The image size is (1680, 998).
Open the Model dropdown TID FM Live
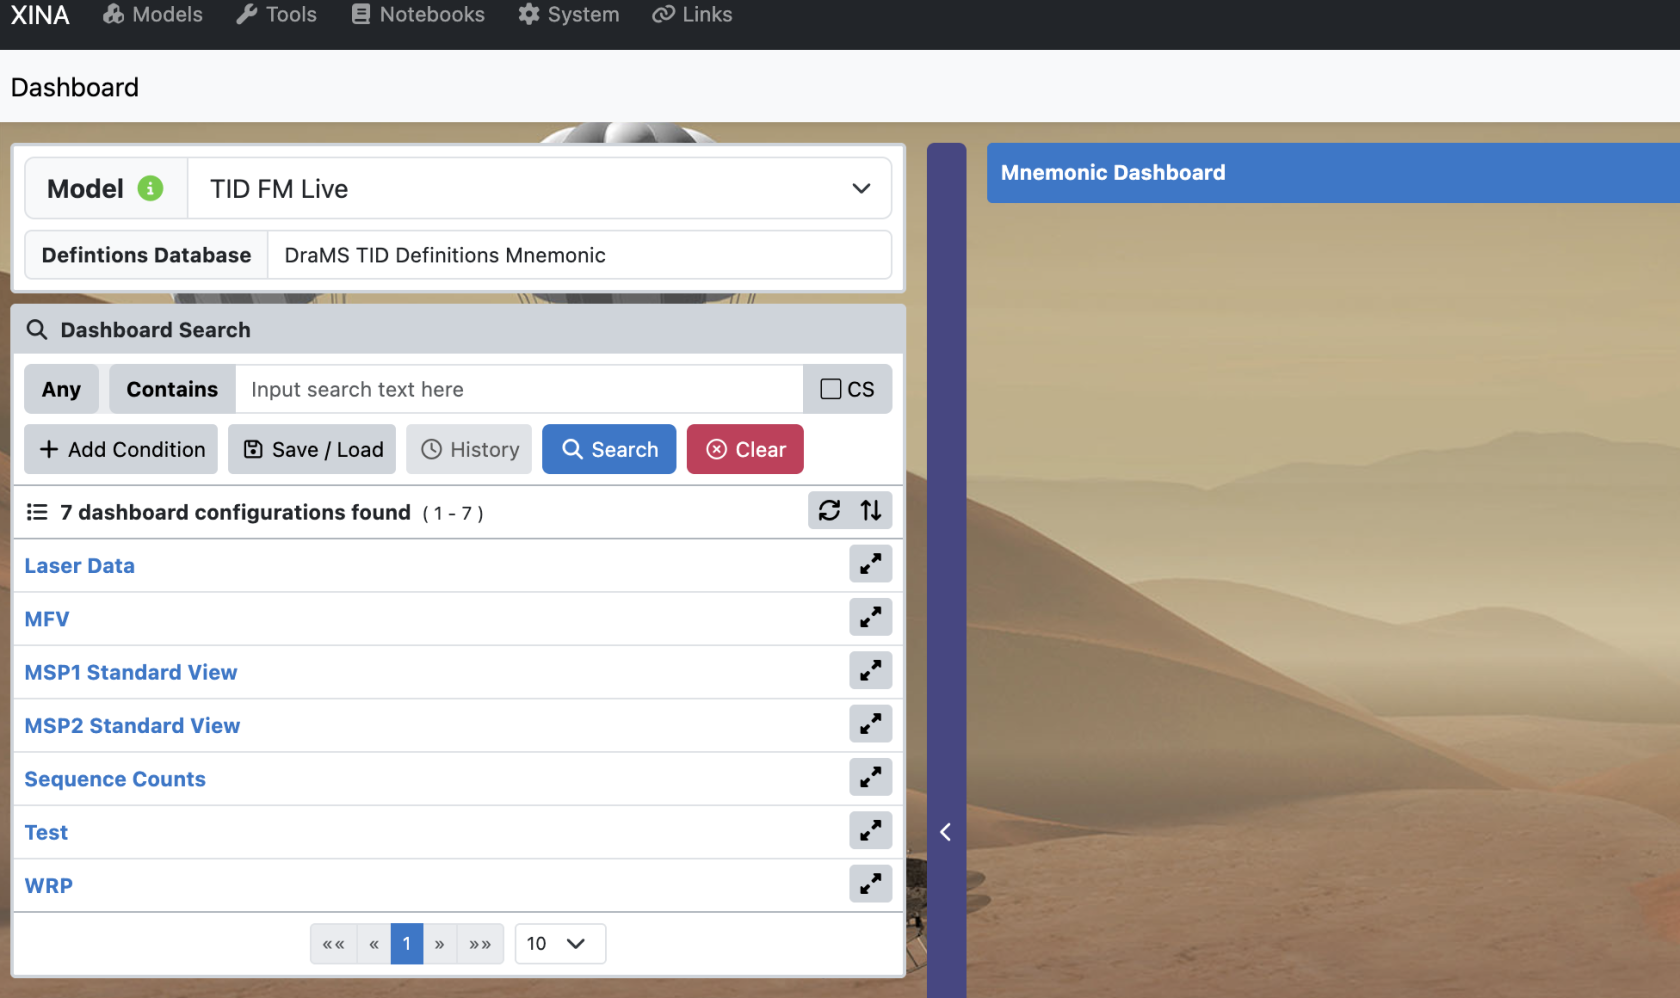[x=539, y=188]
